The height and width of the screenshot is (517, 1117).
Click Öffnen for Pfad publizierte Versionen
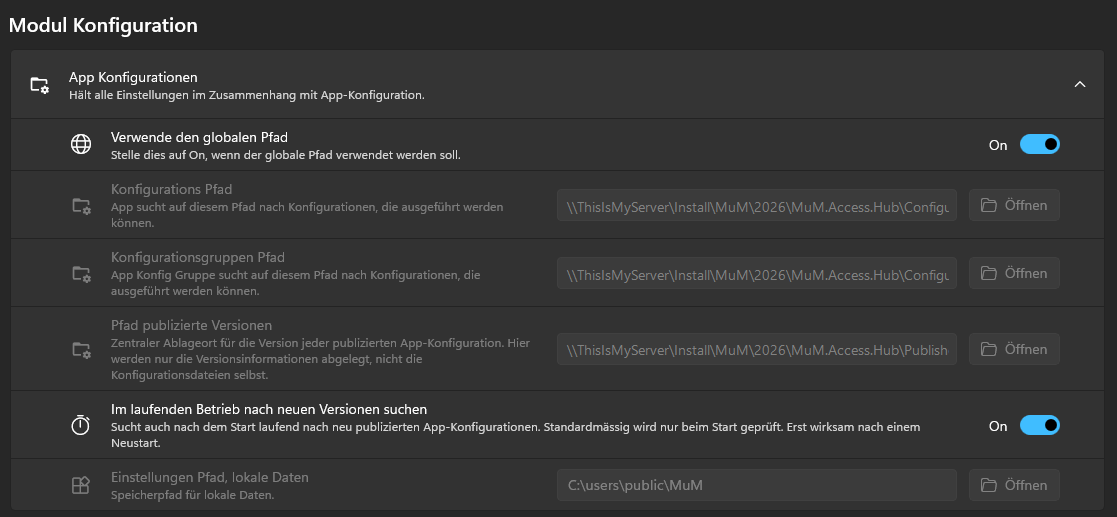[1014, 349]
